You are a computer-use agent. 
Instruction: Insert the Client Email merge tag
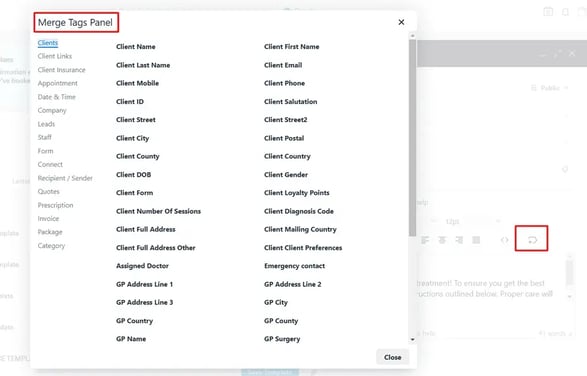click(x=283, y=65)
